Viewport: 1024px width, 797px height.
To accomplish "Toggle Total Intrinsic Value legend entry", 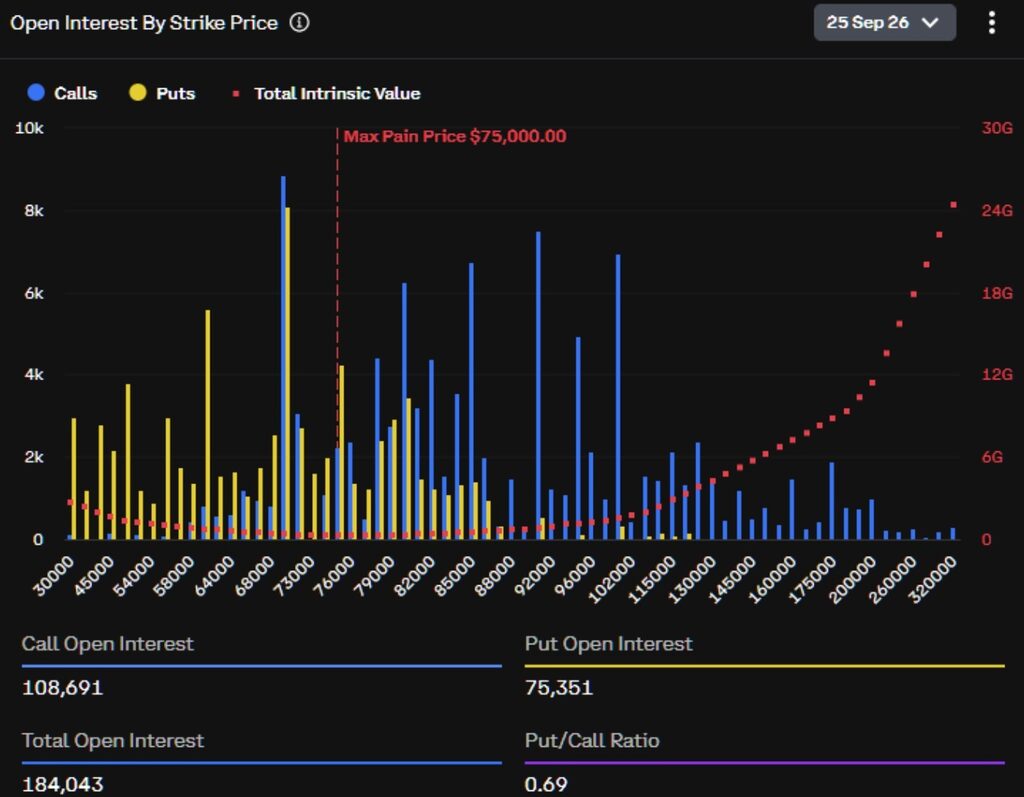I will pyautogui.click(x=327, y=93).
